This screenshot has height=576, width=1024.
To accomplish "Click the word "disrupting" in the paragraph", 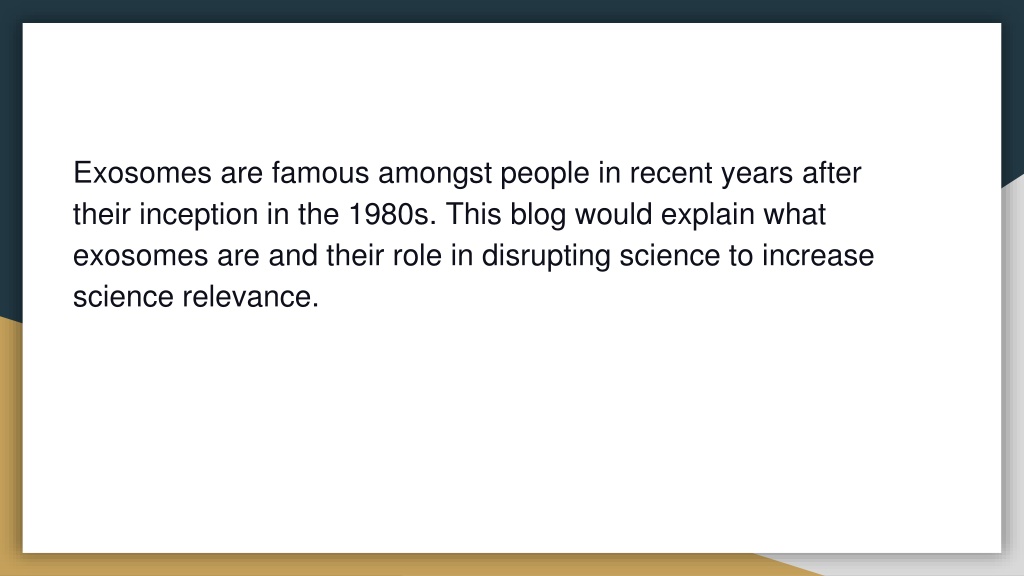I will tap(546, 257).
